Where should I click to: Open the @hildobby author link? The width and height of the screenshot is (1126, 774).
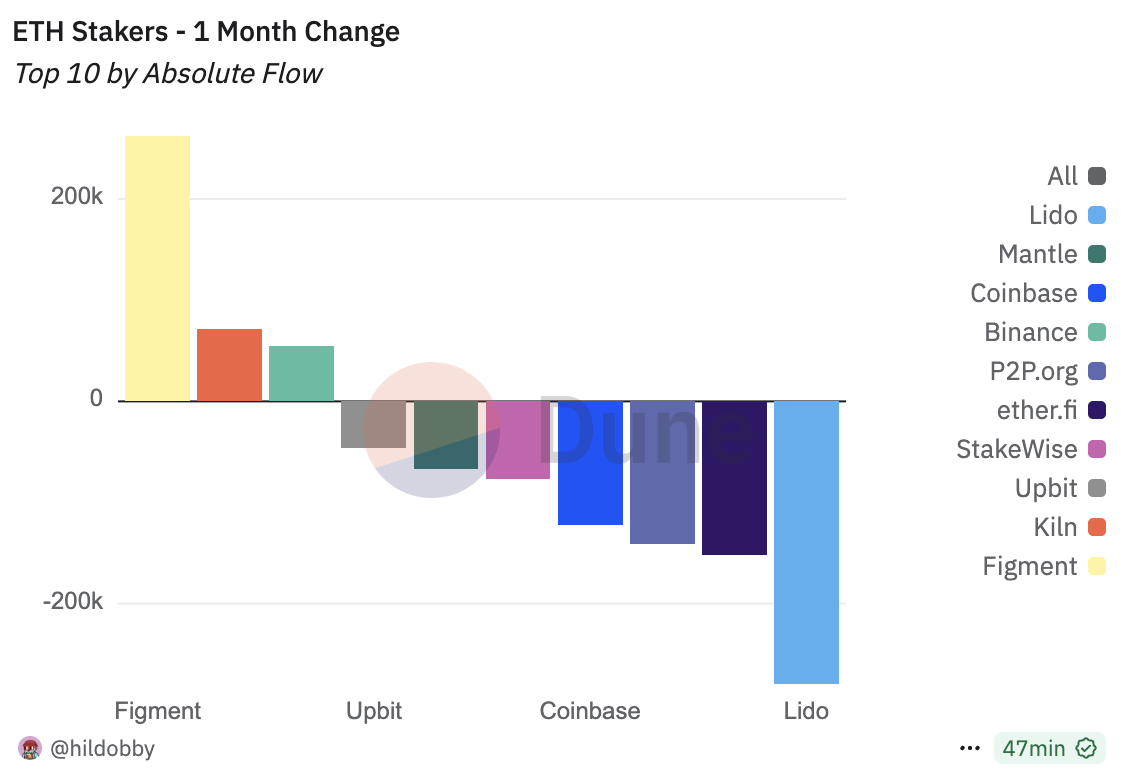pyautogui.click(x=103, y=748)
